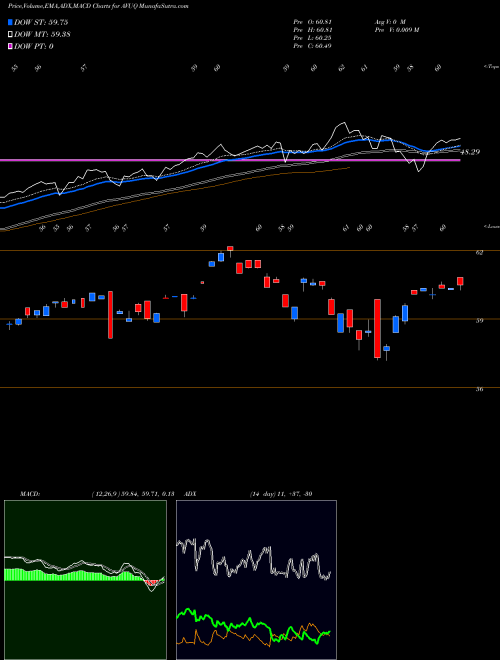500x660 pixels.
Task: Click the '<Tops' label
Action: [x=491, y=67]
